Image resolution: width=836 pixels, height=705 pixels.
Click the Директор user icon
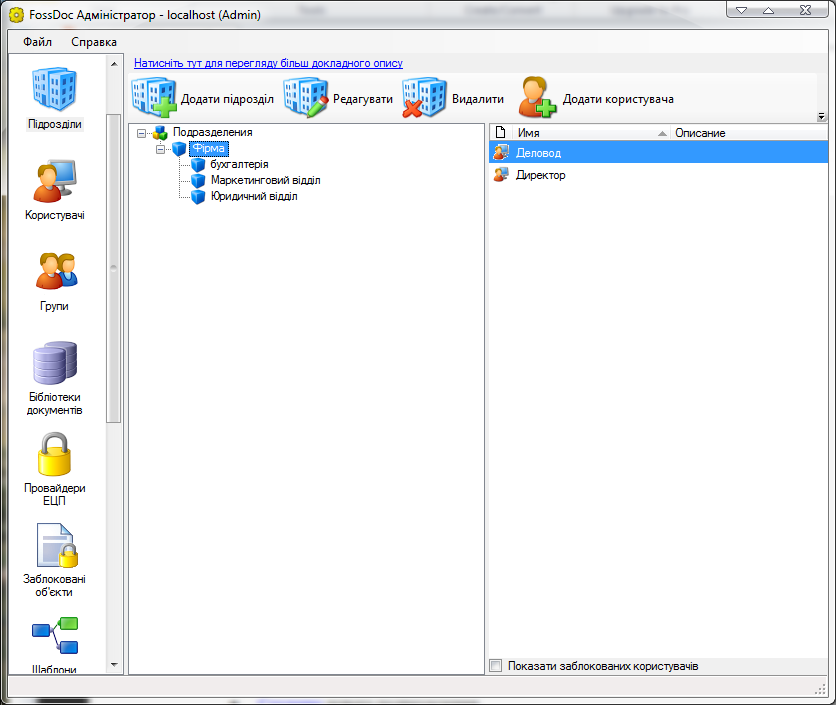[501, 174]
